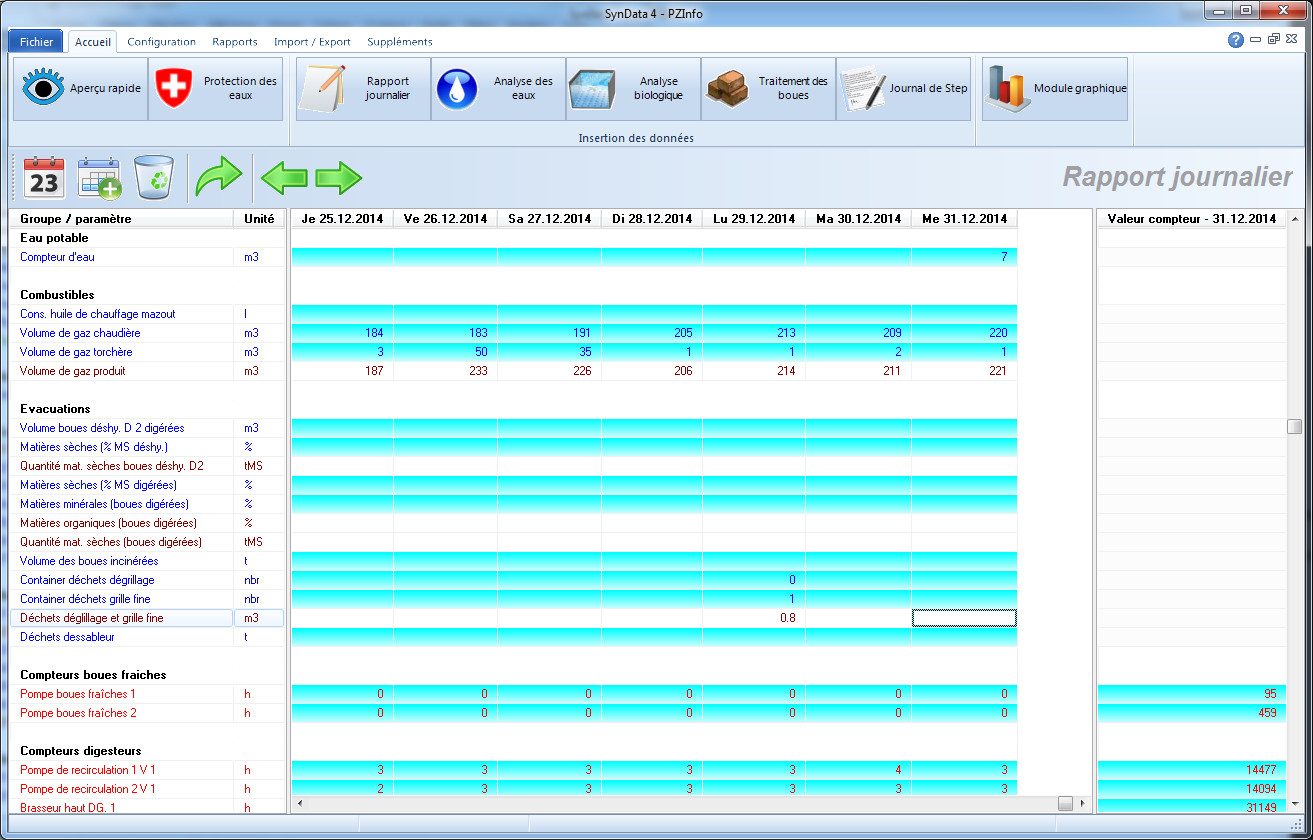1313x840 pixels.
Task: Click the horizontal scrollbar right arrow
Action: pos(1085,803)
